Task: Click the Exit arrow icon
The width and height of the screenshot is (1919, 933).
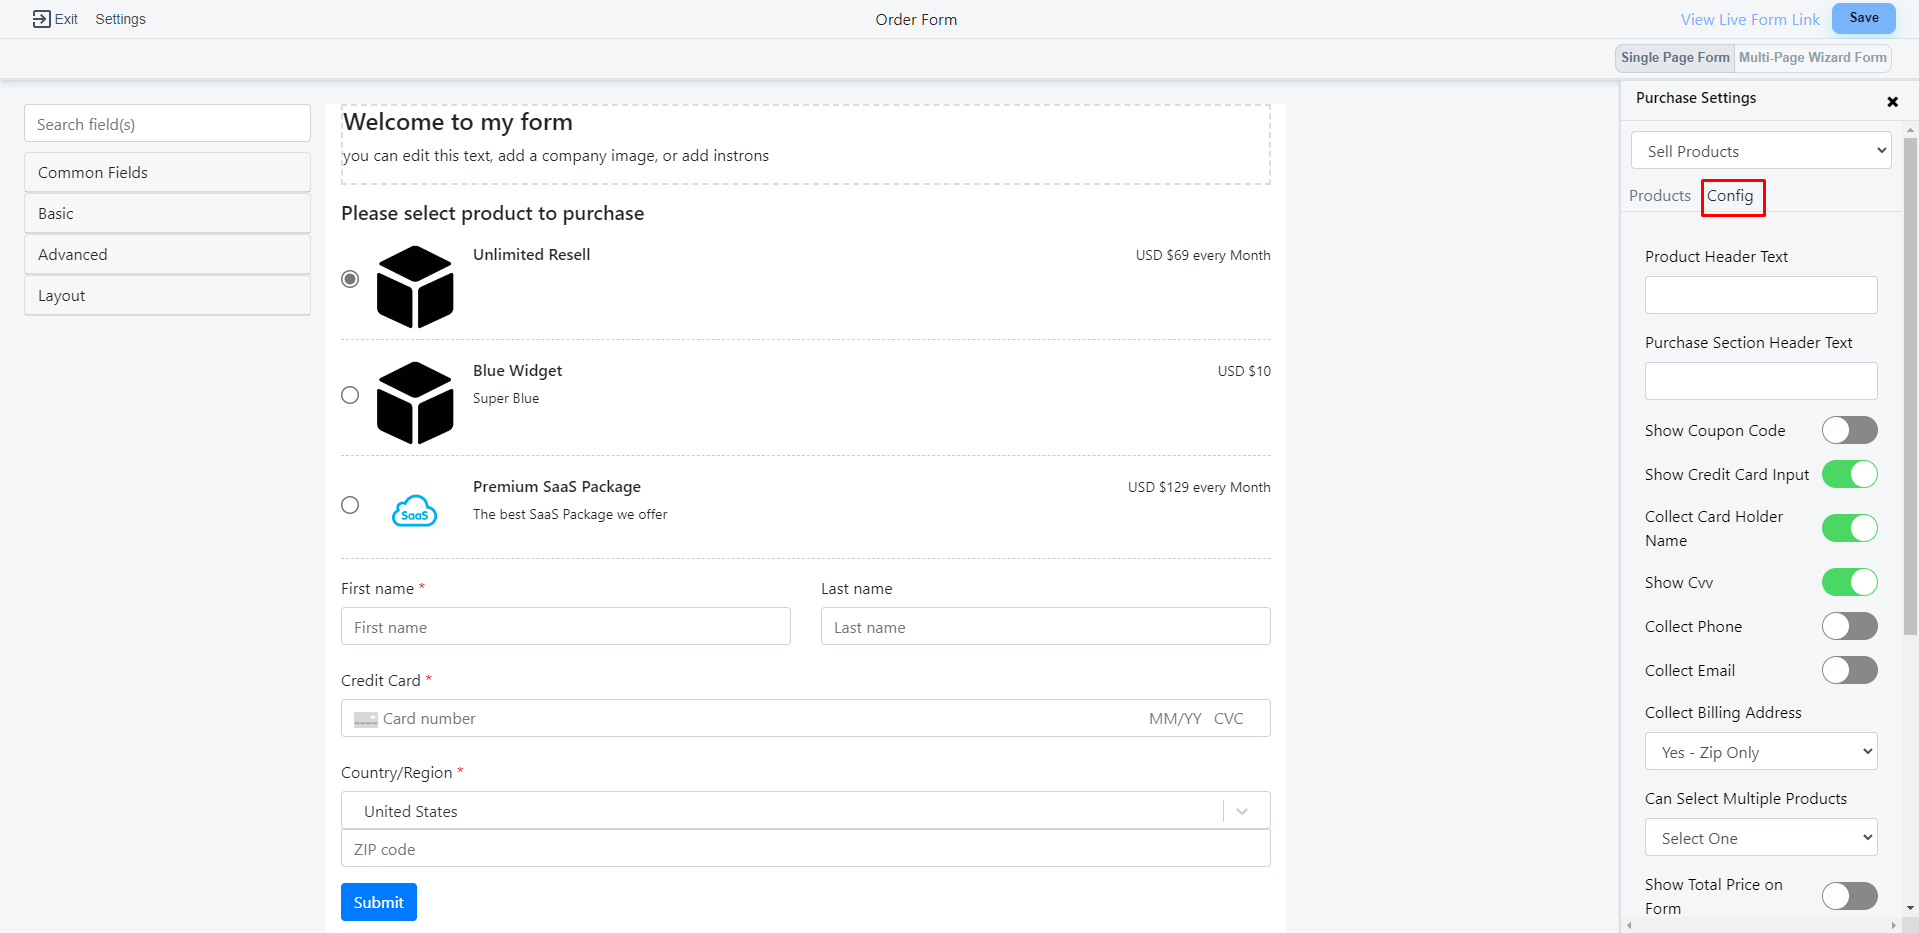Action: (41, 19)
